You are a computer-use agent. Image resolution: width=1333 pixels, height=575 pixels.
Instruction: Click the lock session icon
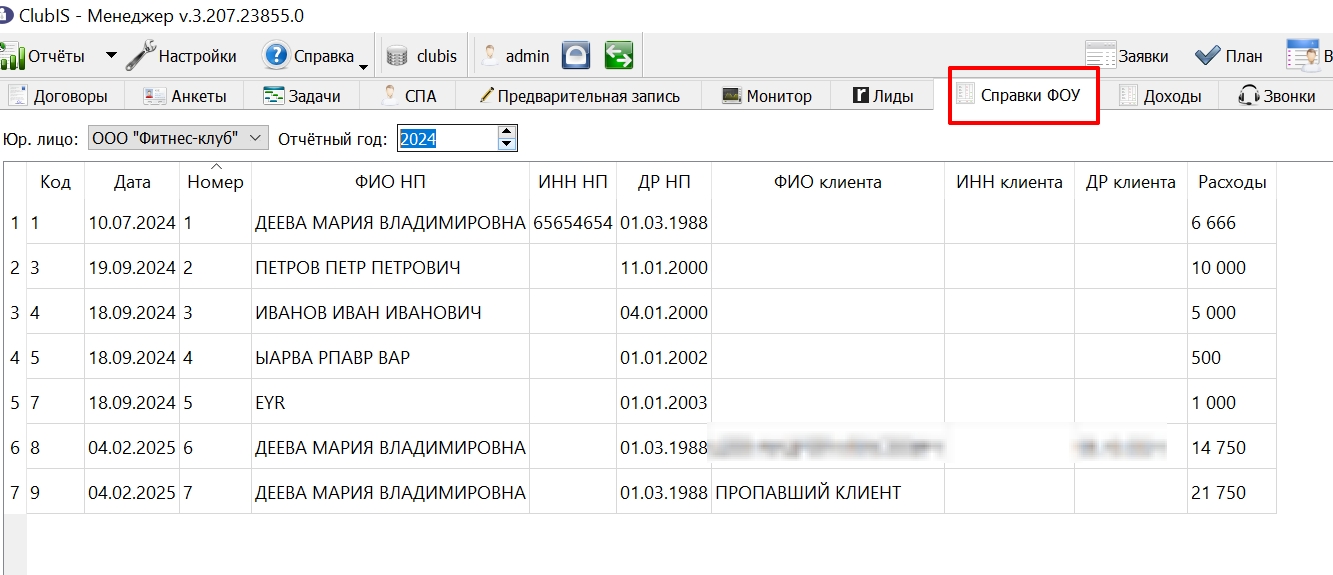[x=575, y=56]
